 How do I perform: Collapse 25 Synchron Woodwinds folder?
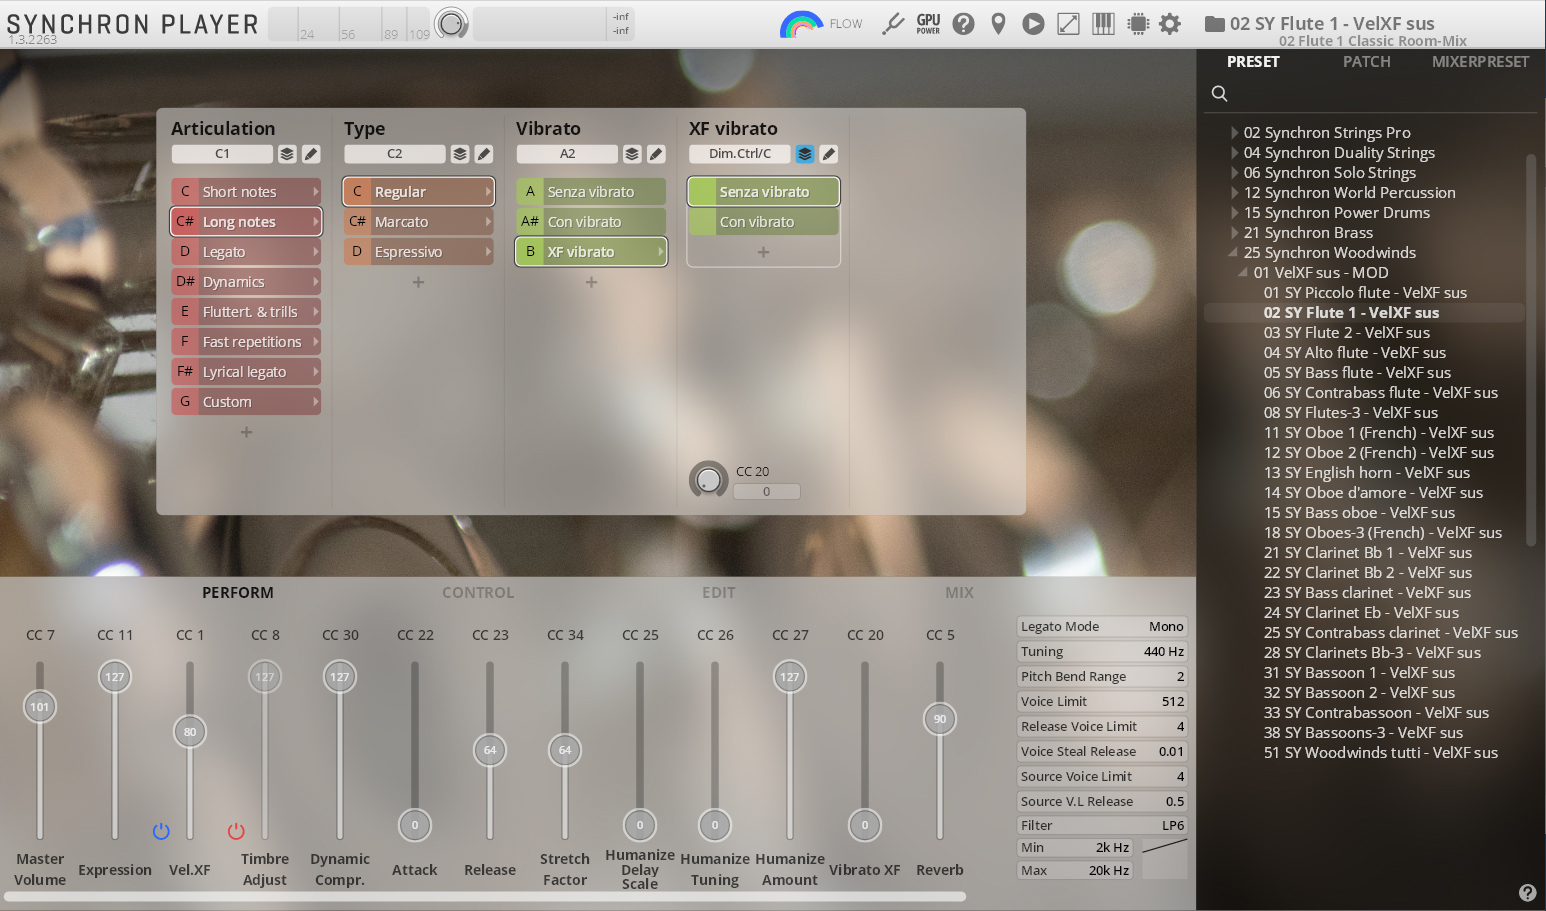1234,252
